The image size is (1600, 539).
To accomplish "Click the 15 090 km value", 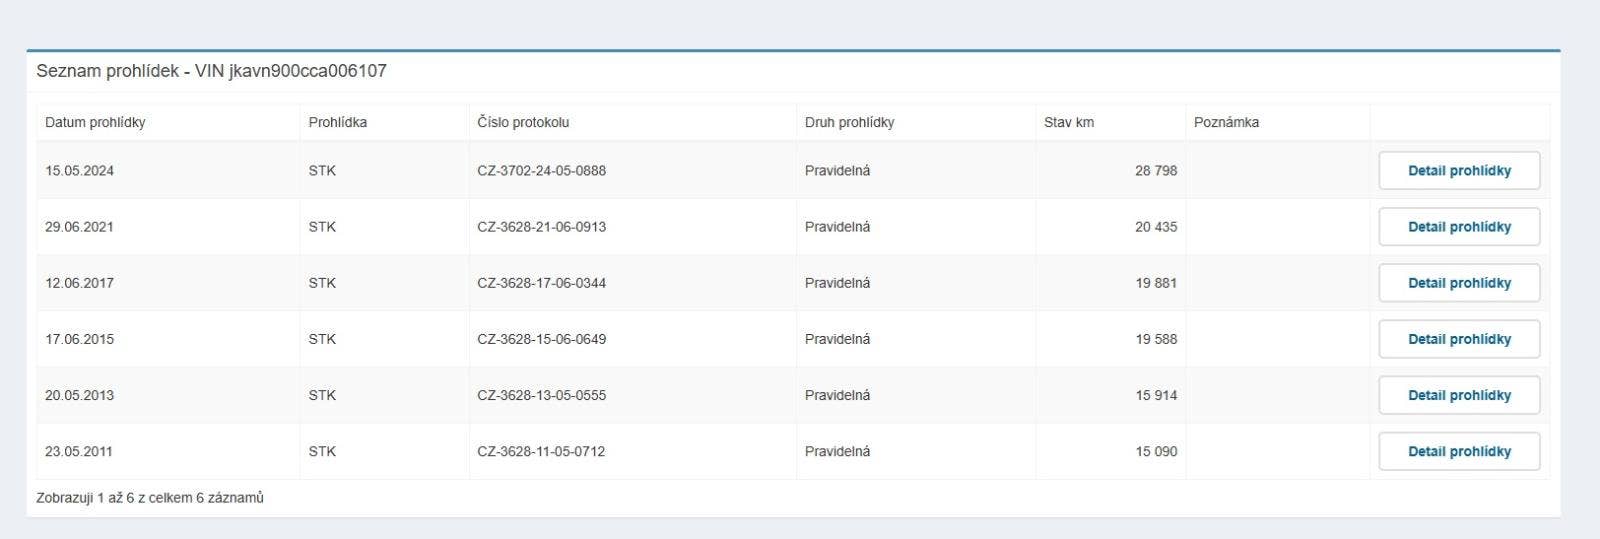I will pos(1155,451).
